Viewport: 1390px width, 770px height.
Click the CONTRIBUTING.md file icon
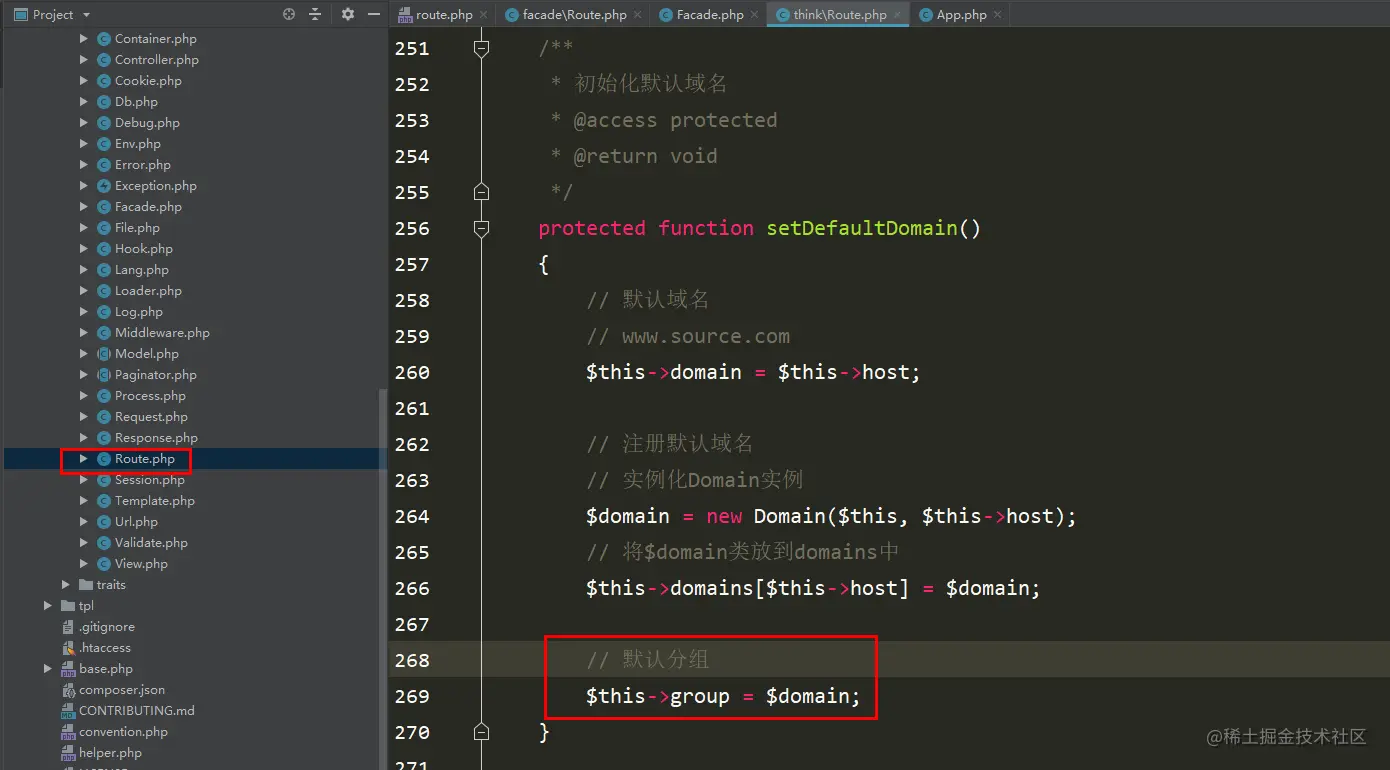coord(68,711)
